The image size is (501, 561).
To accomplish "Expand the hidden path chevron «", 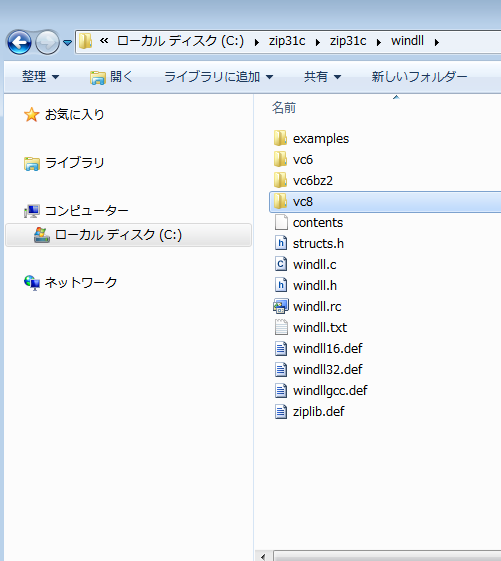I will (104, 41).
